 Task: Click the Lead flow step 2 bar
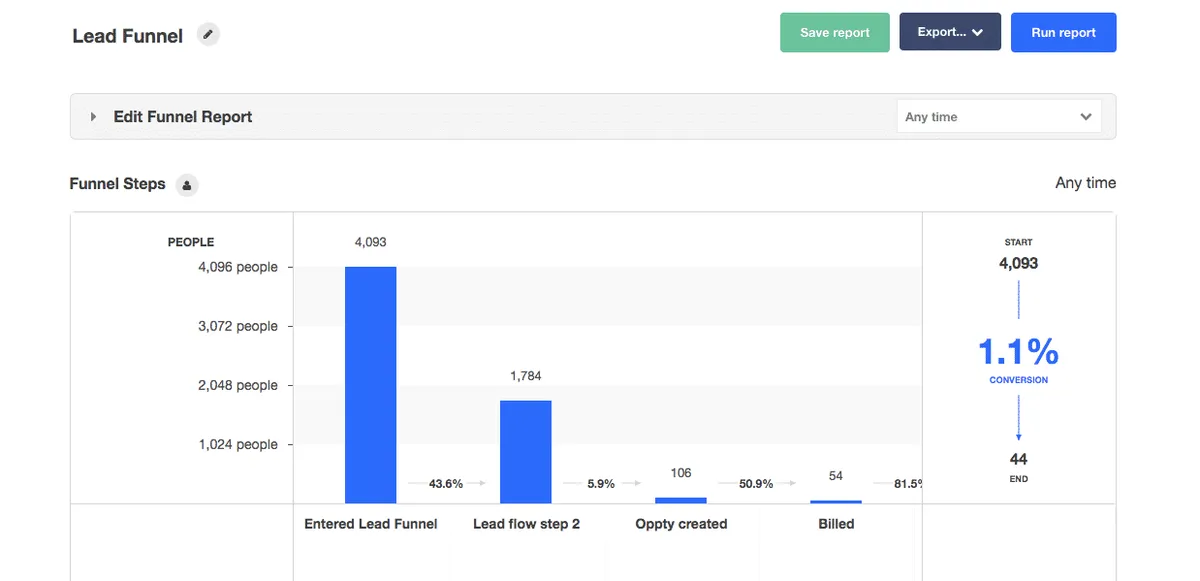coord(525,451)
